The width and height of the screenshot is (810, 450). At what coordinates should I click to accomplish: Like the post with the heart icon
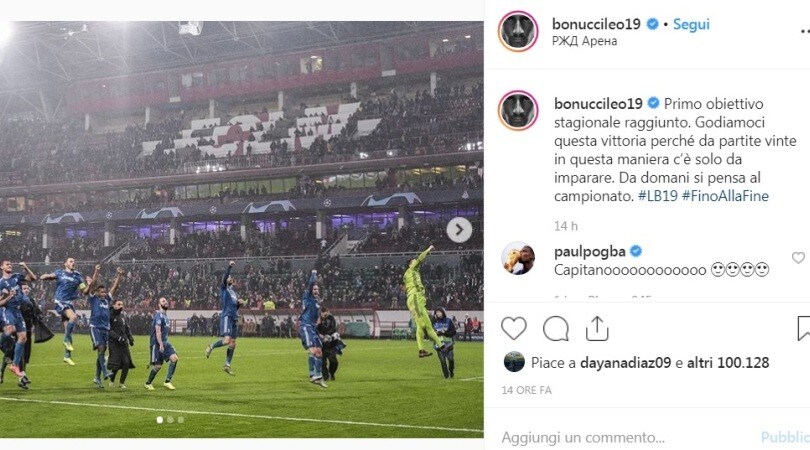[x=513, y=328]
